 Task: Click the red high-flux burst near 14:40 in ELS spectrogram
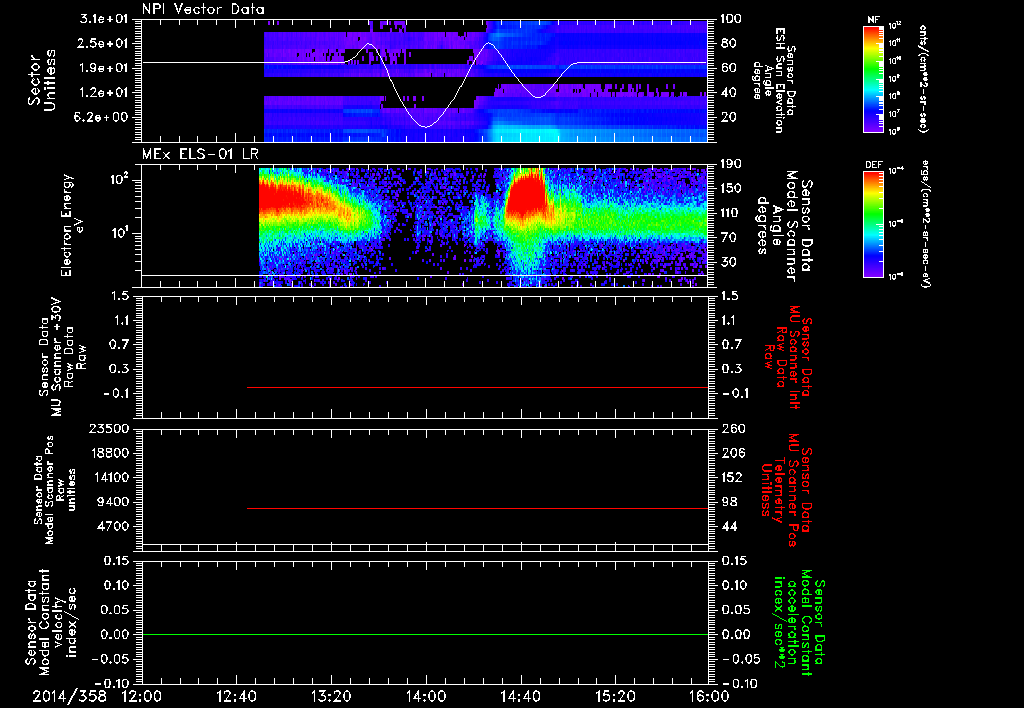point(526,194)
